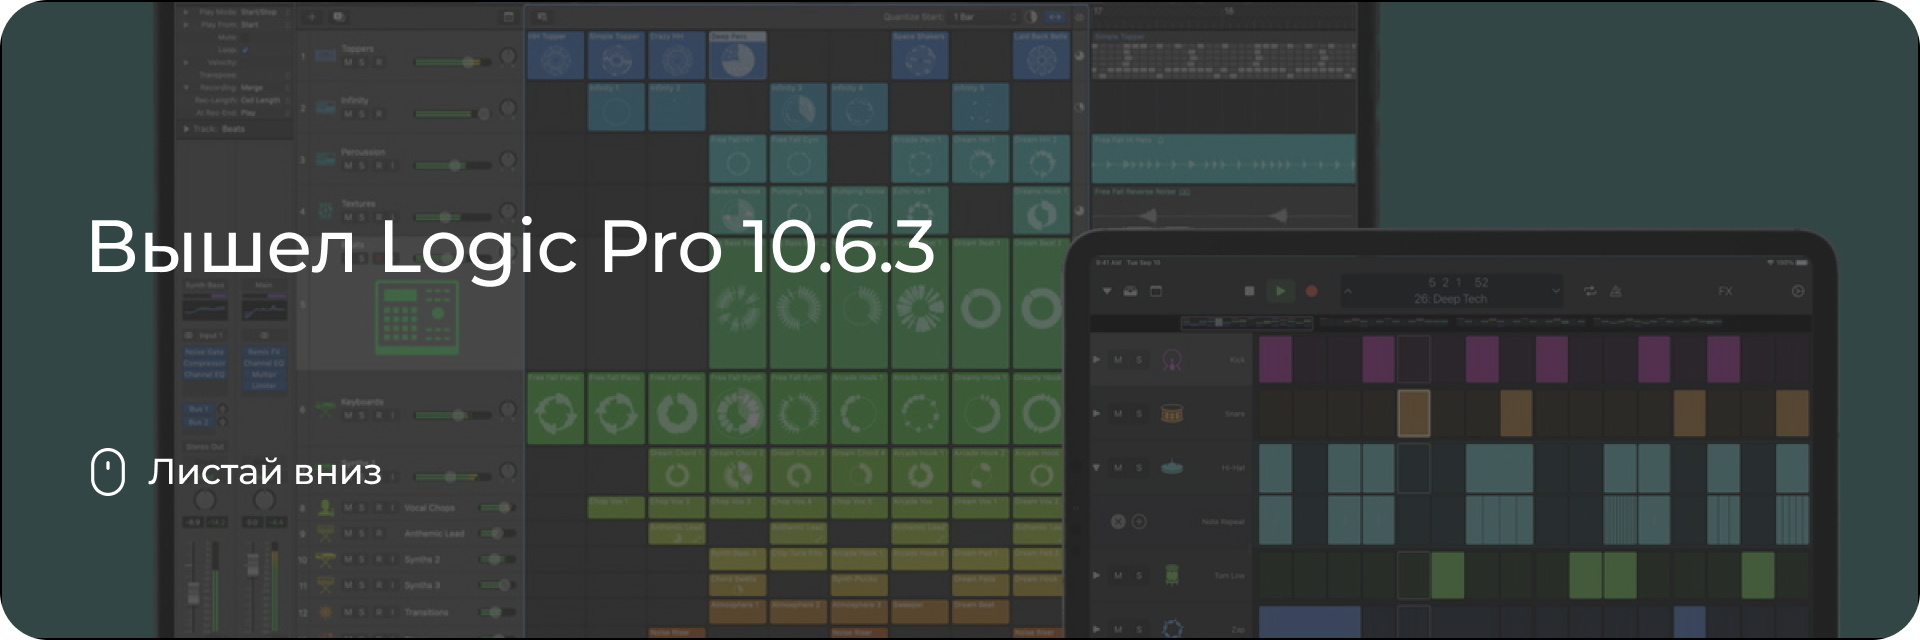Click the window layout icon on the iPad toolbar
This screenshot has width=1920, height=640.
click(x=1156, y=291)
